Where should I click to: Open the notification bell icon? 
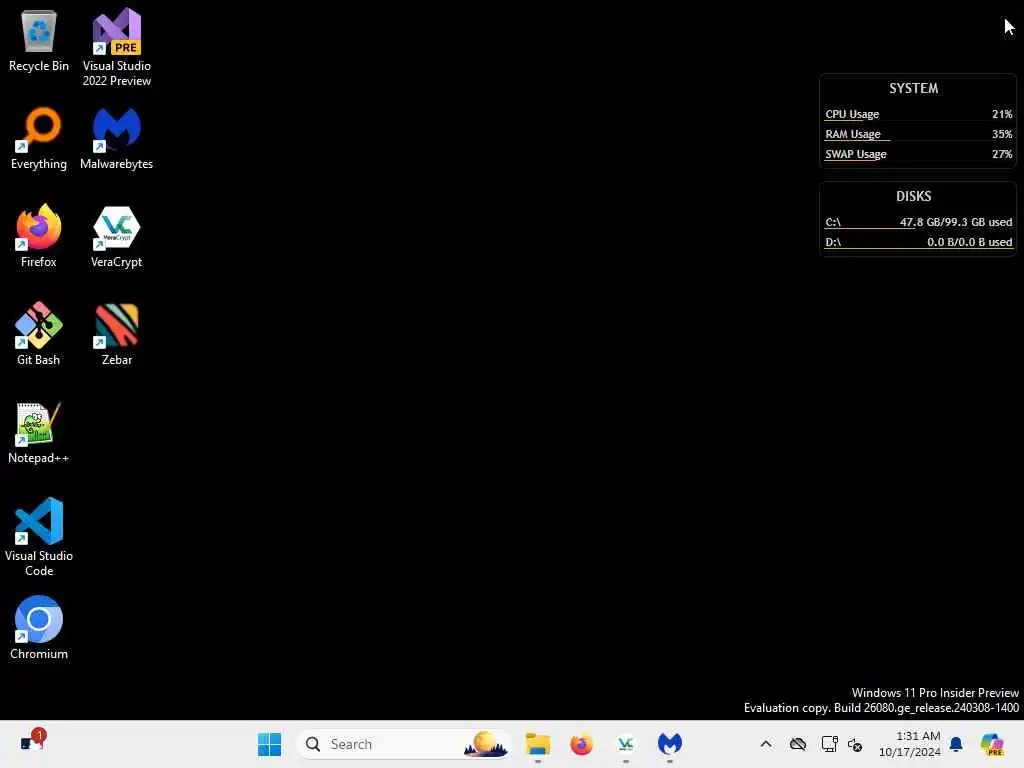(x=956, y=744)
